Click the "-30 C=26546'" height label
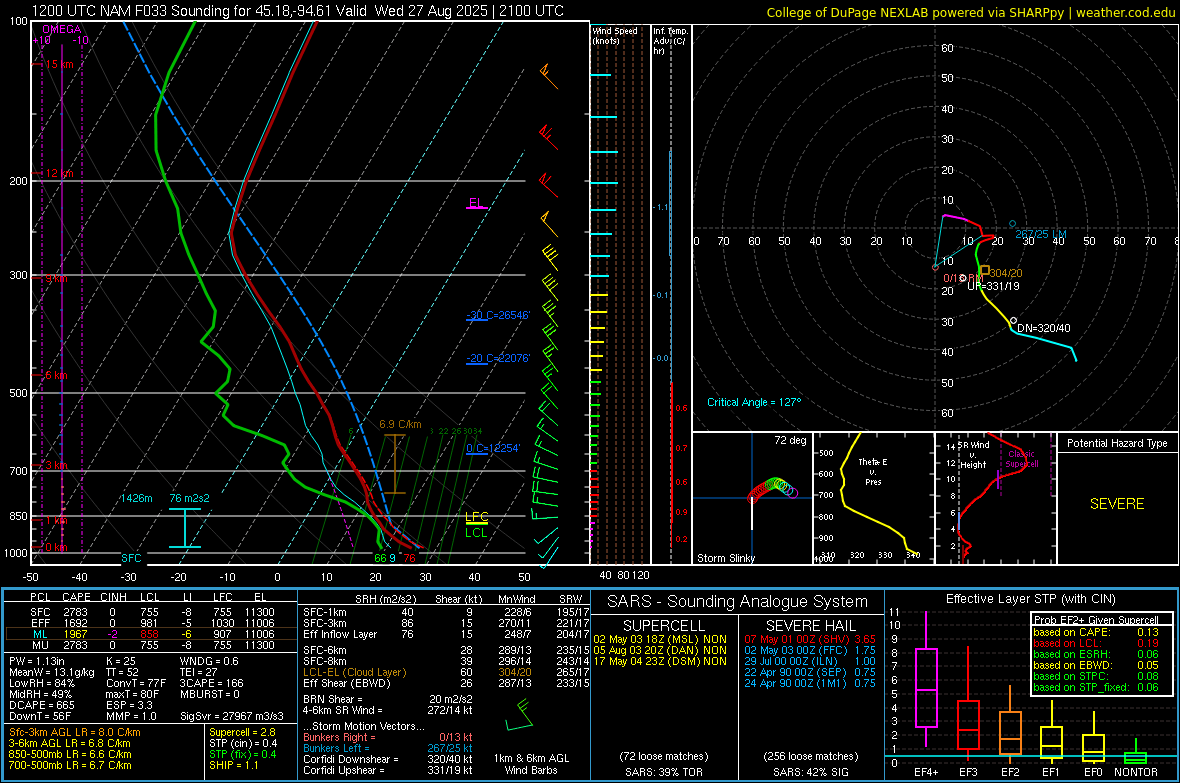The image size is (1180, 783). pos(498,315)
